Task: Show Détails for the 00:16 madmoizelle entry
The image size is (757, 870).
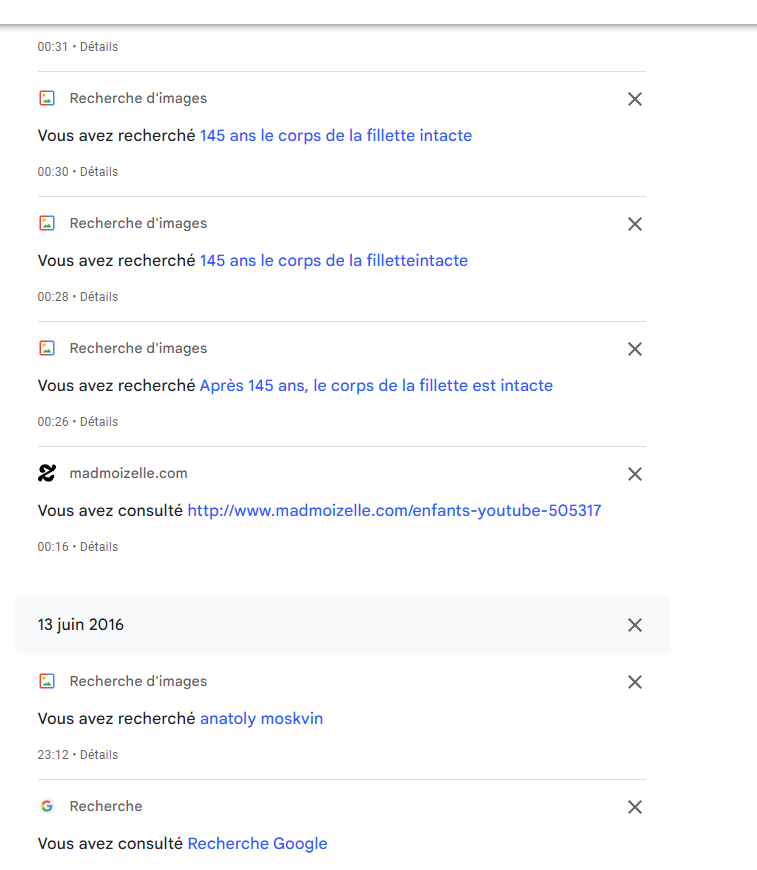Action: tap(99, 547)
